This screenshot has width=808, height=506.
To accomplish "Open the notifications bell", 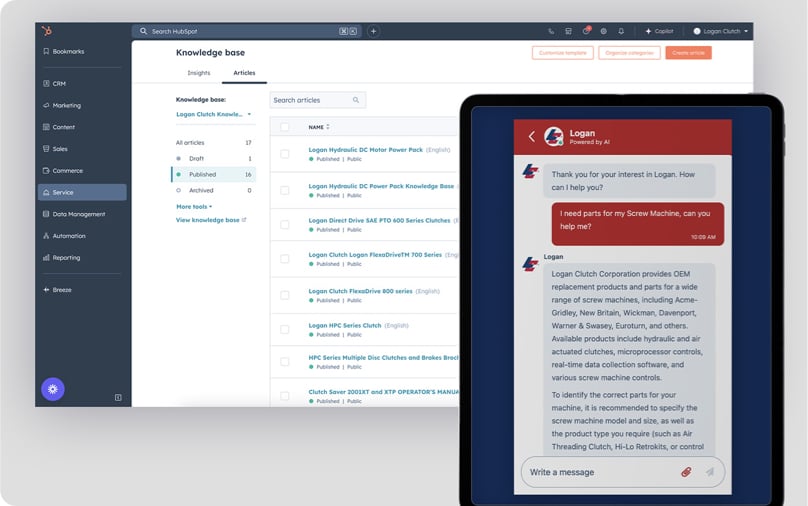I will [621, 31].
